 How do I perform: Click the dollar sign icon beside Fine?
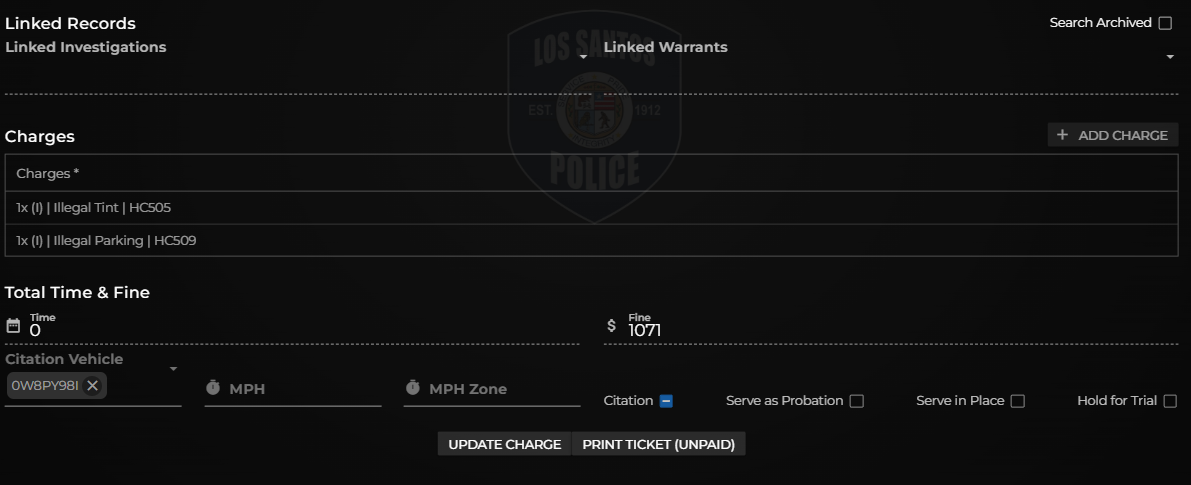(x=611, y=326)
